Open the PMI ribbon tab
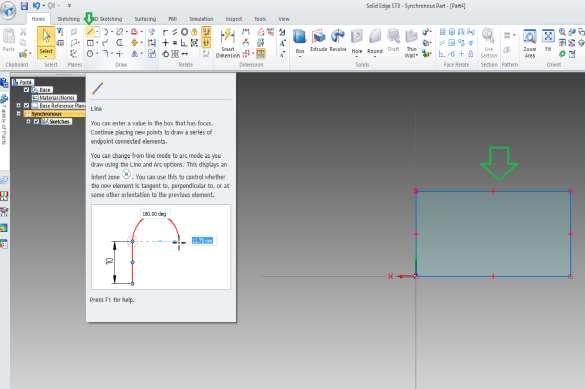Viewport: 585px width, 389px height. click(172, 19)
